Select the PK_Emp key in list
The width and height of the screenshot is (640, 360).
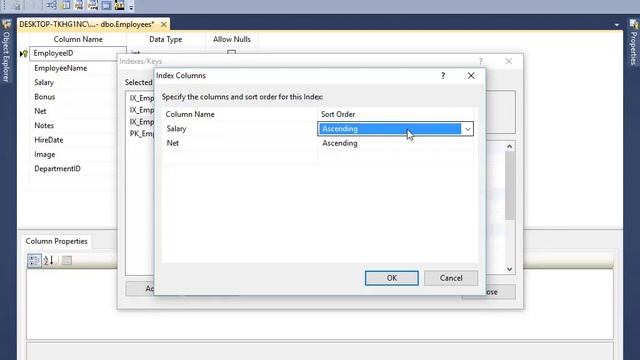(x=141, y=133)
